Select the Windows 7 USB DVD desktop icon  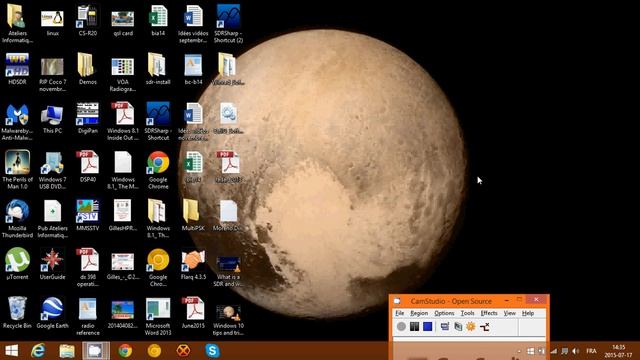point(52,170)
